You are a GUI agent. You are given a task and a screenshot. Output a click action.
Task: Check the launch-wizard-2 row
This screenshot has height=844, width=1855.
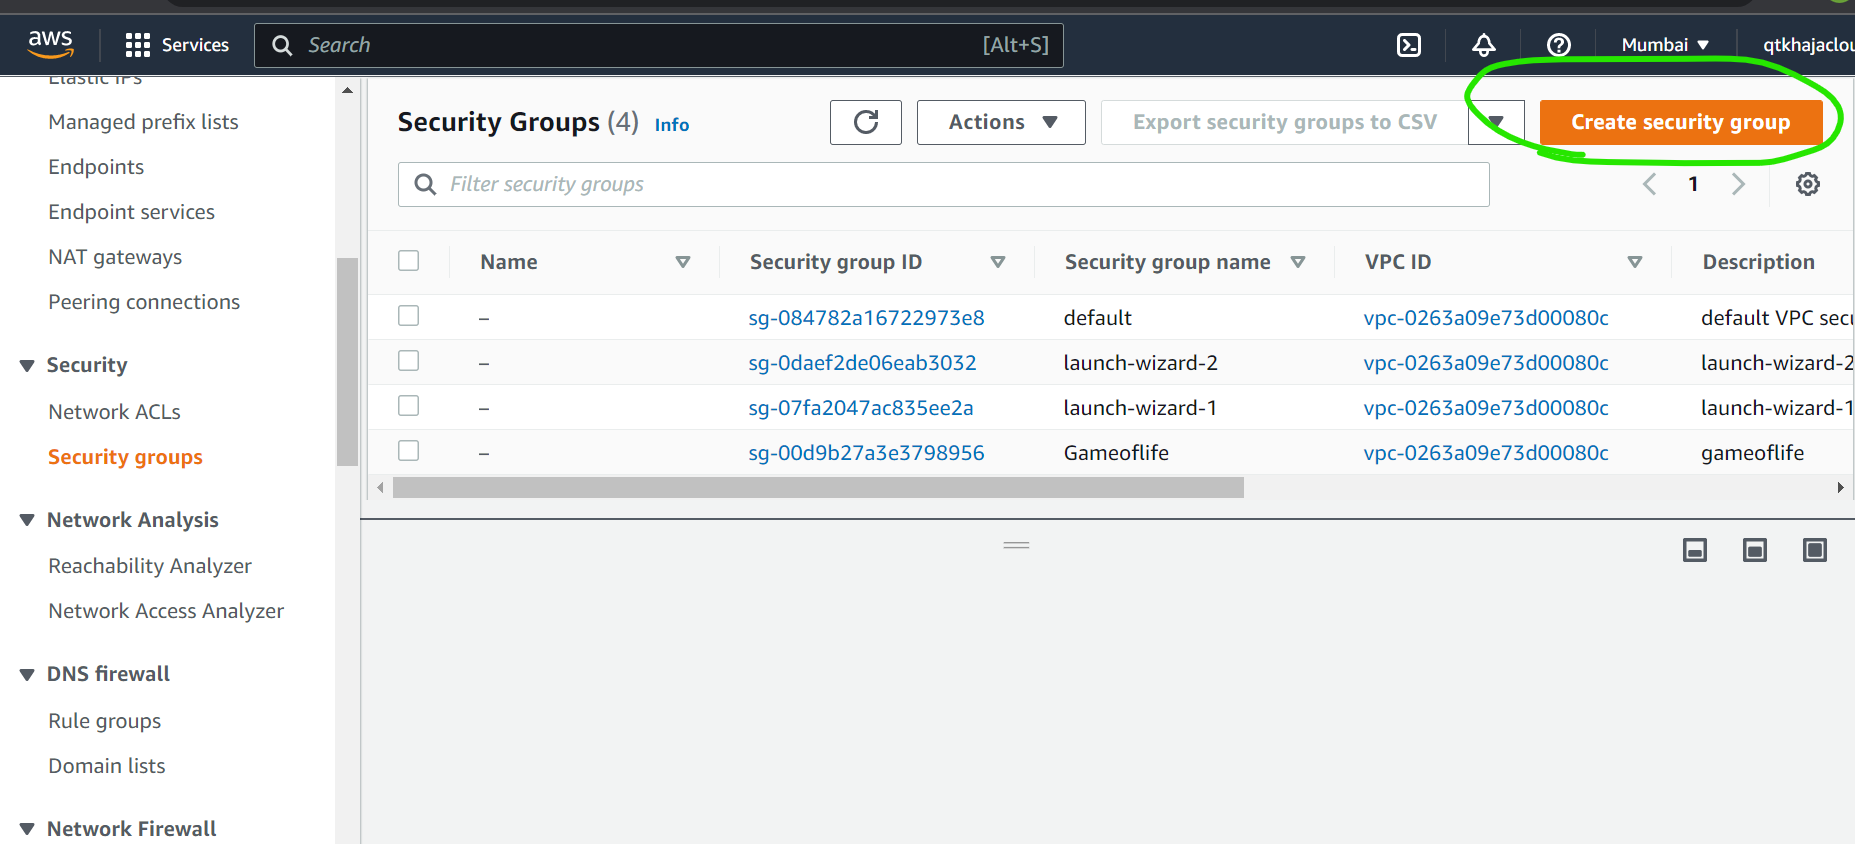pyautogui.click(x=409, y=361)
